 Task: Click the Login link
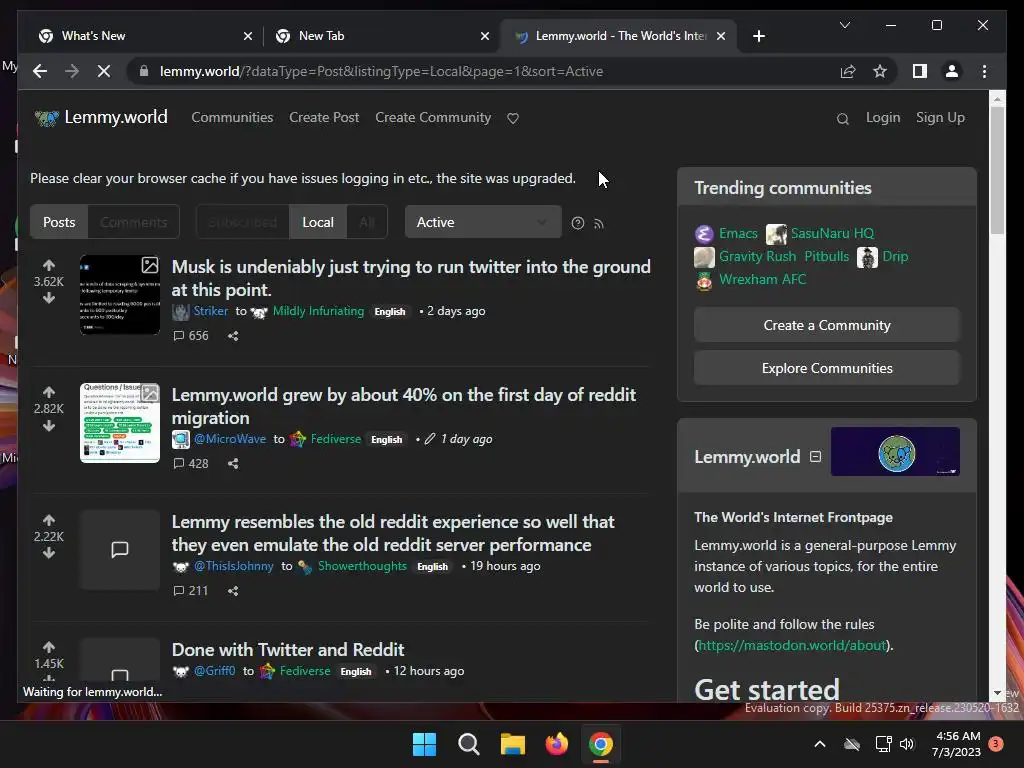(x=883, y=118)
